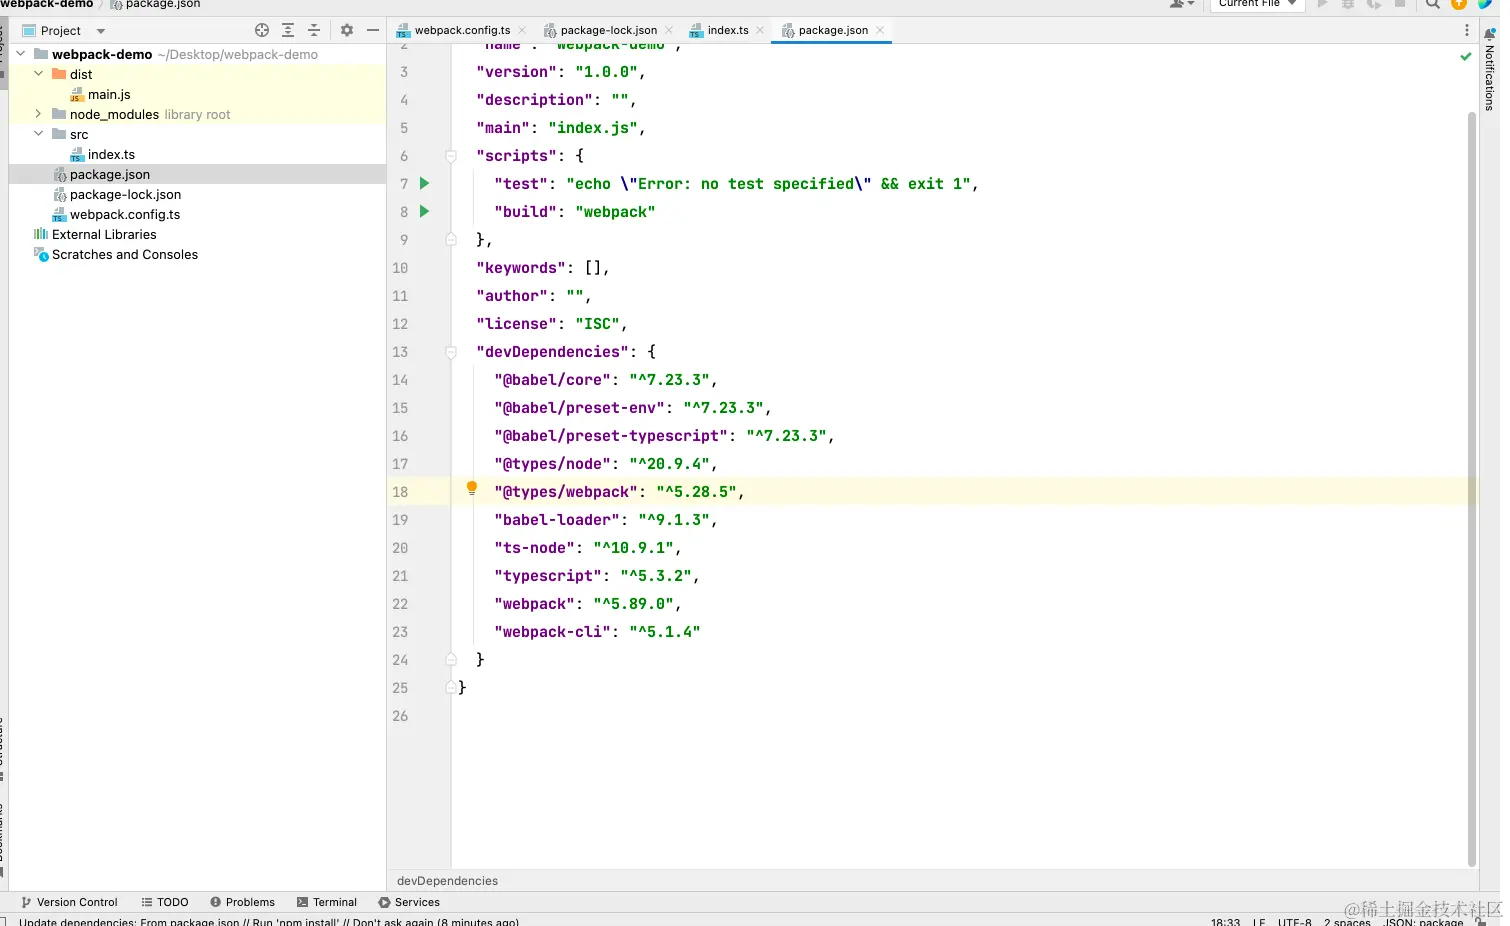This screenshot has width=1510, height=926.
Task: Switch to the index.ts tab
Action: pyautogui.click(x=728, y=30)
